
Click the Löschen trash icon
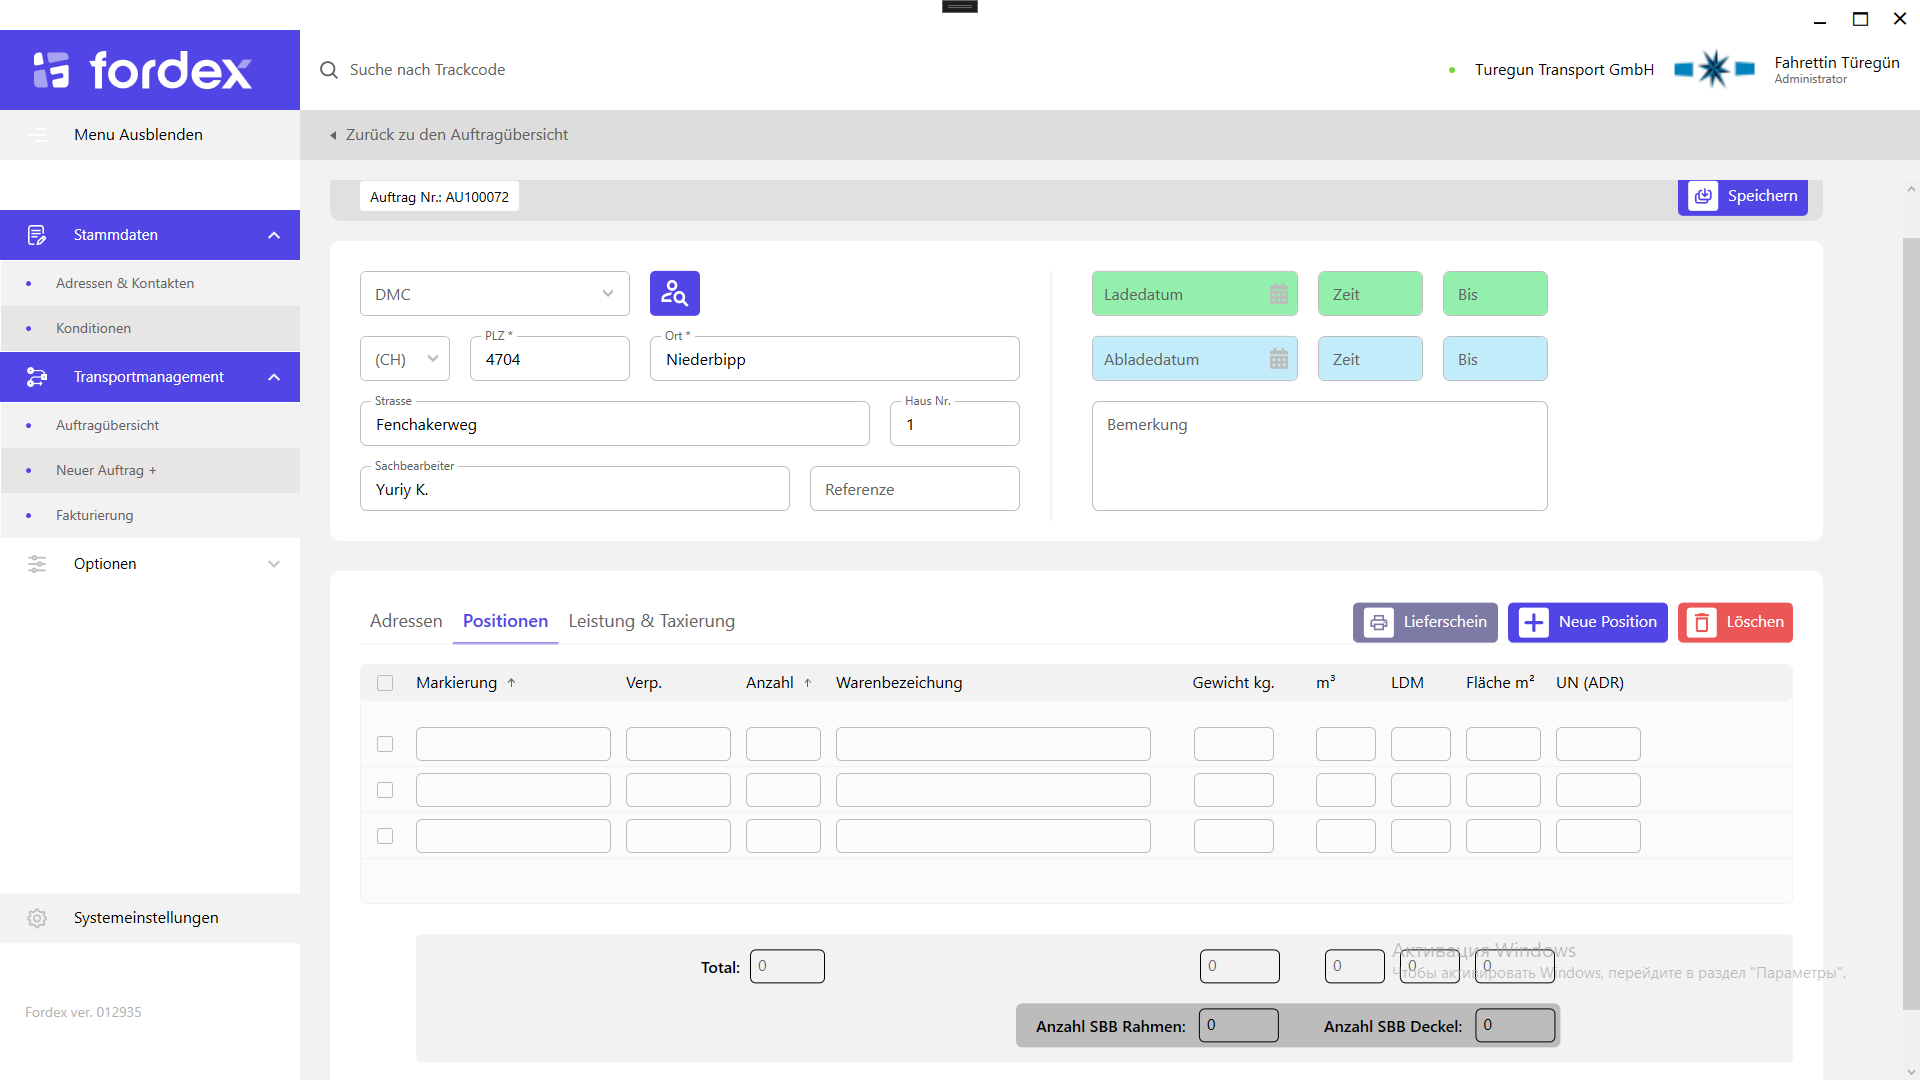pos(1701,622)
